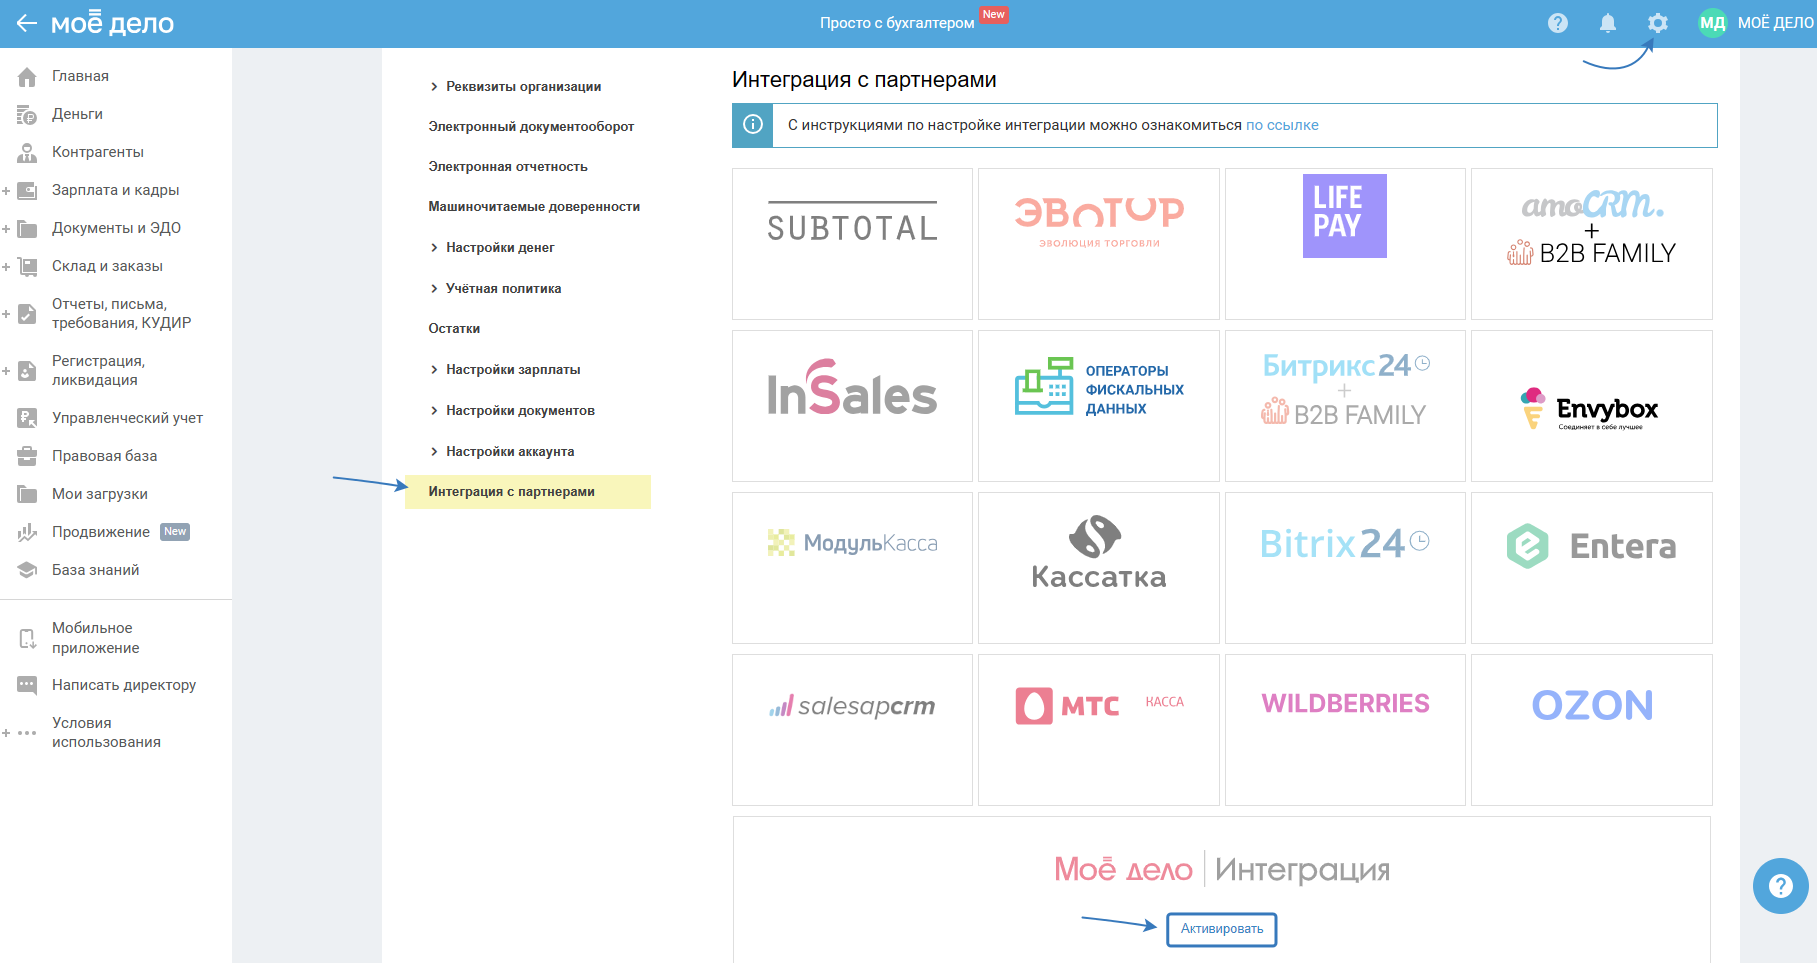The height and width of the screenshot is (963, 1817).
Task: Expand Настройки денег chevron
Action: tap(434, 248)
